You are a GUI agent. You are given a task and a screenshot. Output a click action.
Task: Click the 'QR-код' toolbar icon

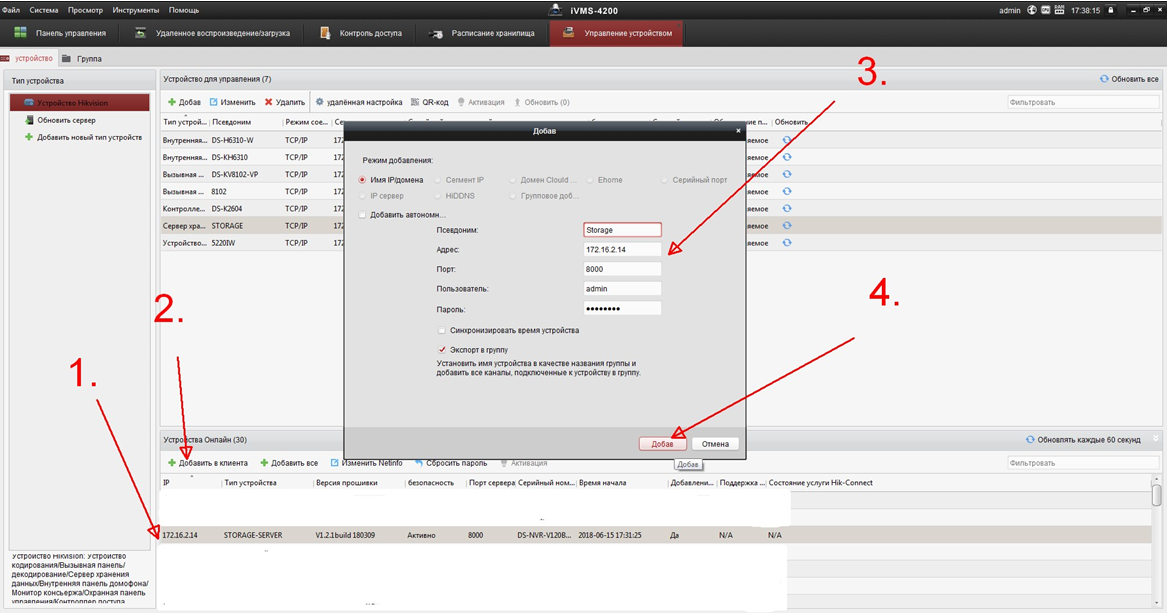415,102
